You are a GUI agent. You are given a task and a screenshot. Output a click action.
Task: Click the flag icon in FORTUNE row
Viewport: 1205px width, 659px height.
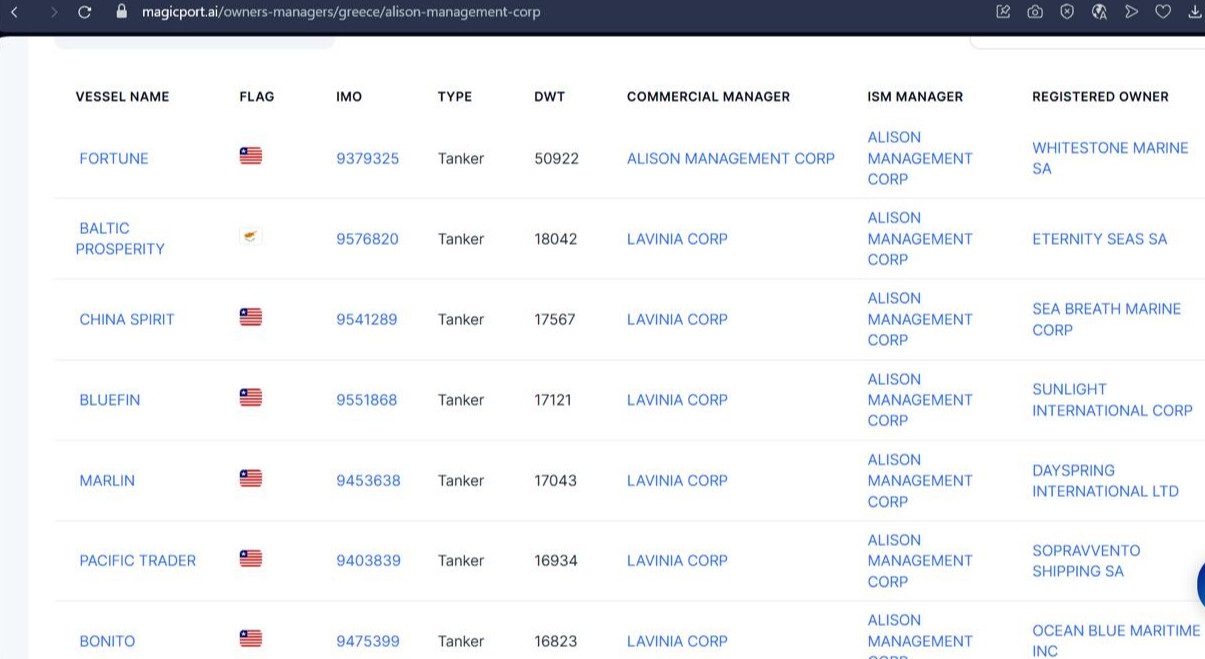251,156
